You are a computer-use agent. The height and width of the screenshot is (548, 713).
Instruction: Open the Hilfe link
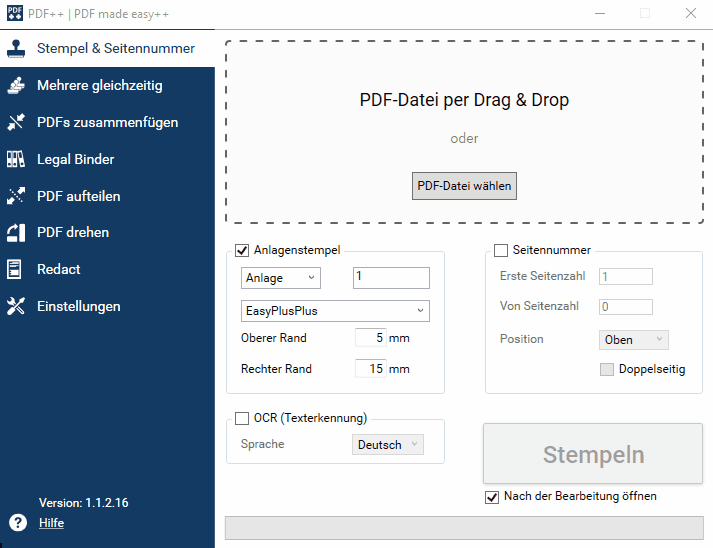(x=51, y=523)
